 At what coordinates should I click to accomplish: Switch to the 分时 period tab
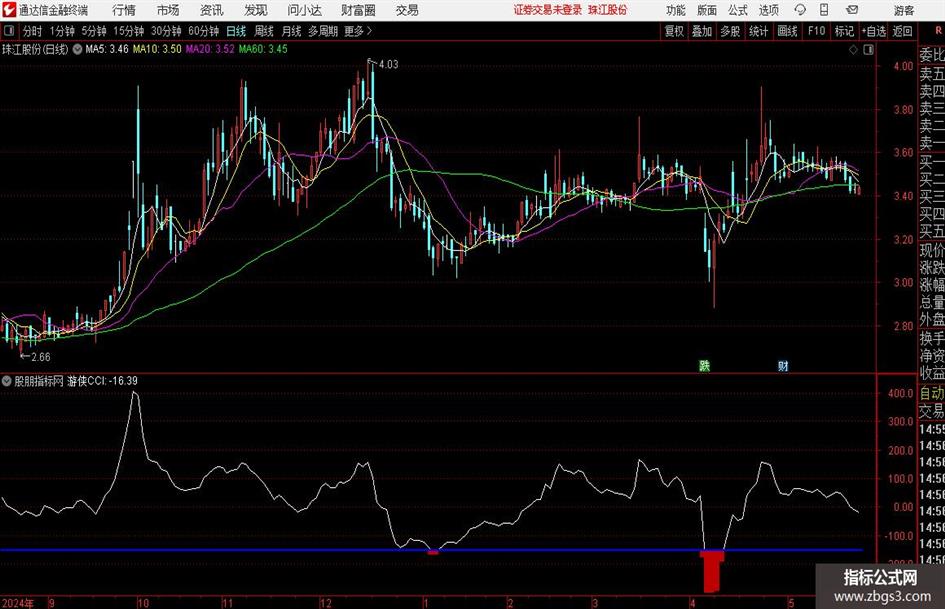coord(33,31)
